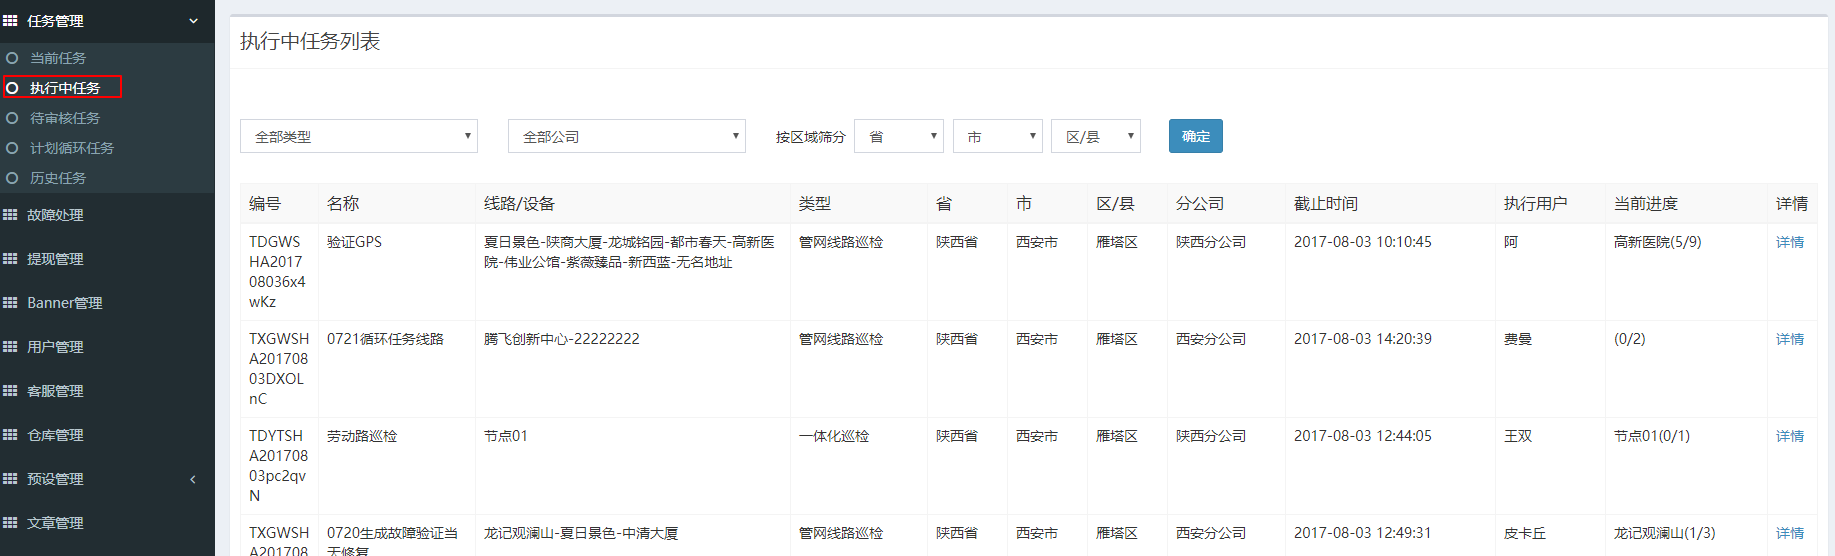Open 详情 for task 验证GPS
This screenshot has width=1835, height=556.
coord(1790,242)
